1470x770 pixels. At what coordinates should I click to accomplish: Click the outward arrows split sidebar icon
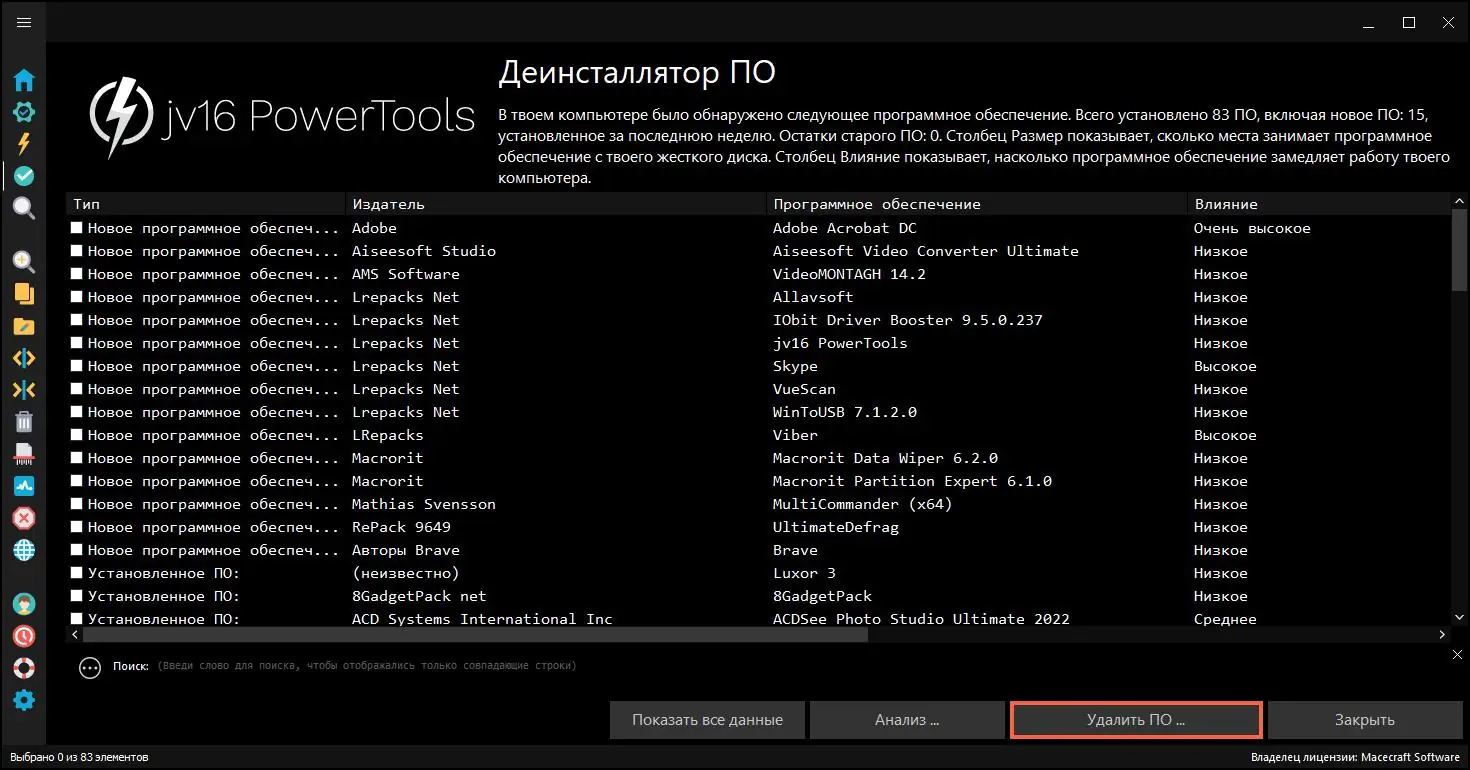[x=24, y=358]
